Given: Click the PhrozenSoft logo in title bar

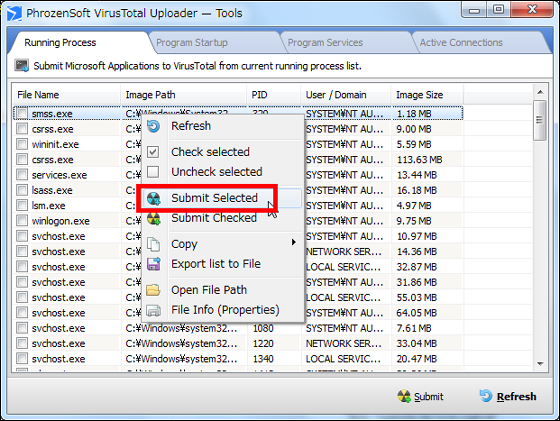Looking at the screenshot, I should pos(14,14).
